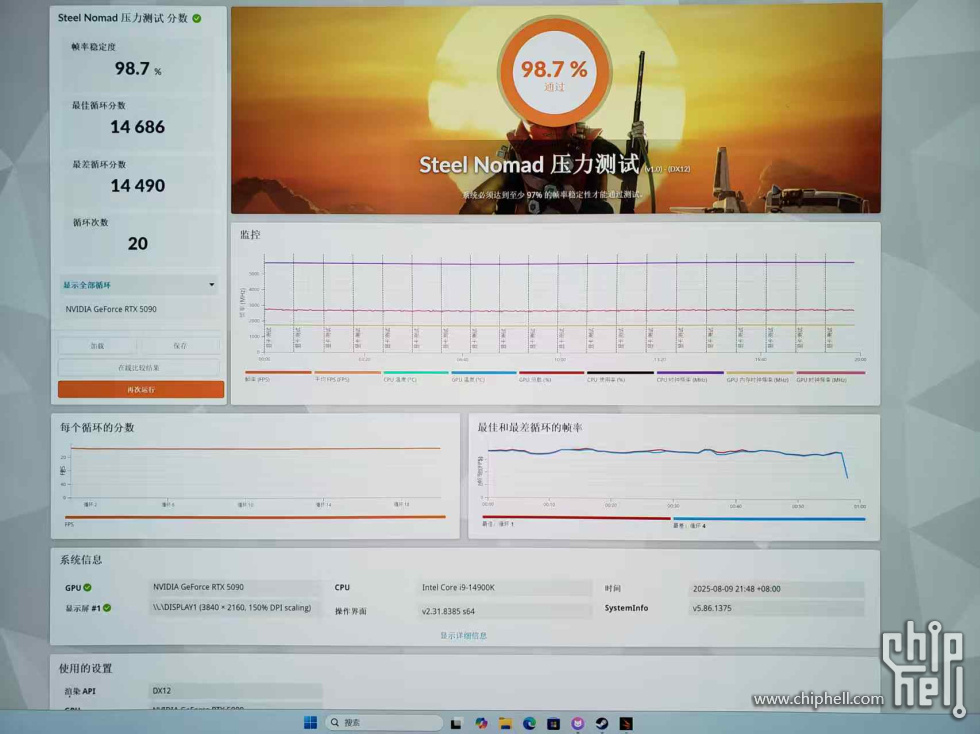Click the green check next to GPU
Viewport: 980px width, 734px height.
tap(88, 588)
